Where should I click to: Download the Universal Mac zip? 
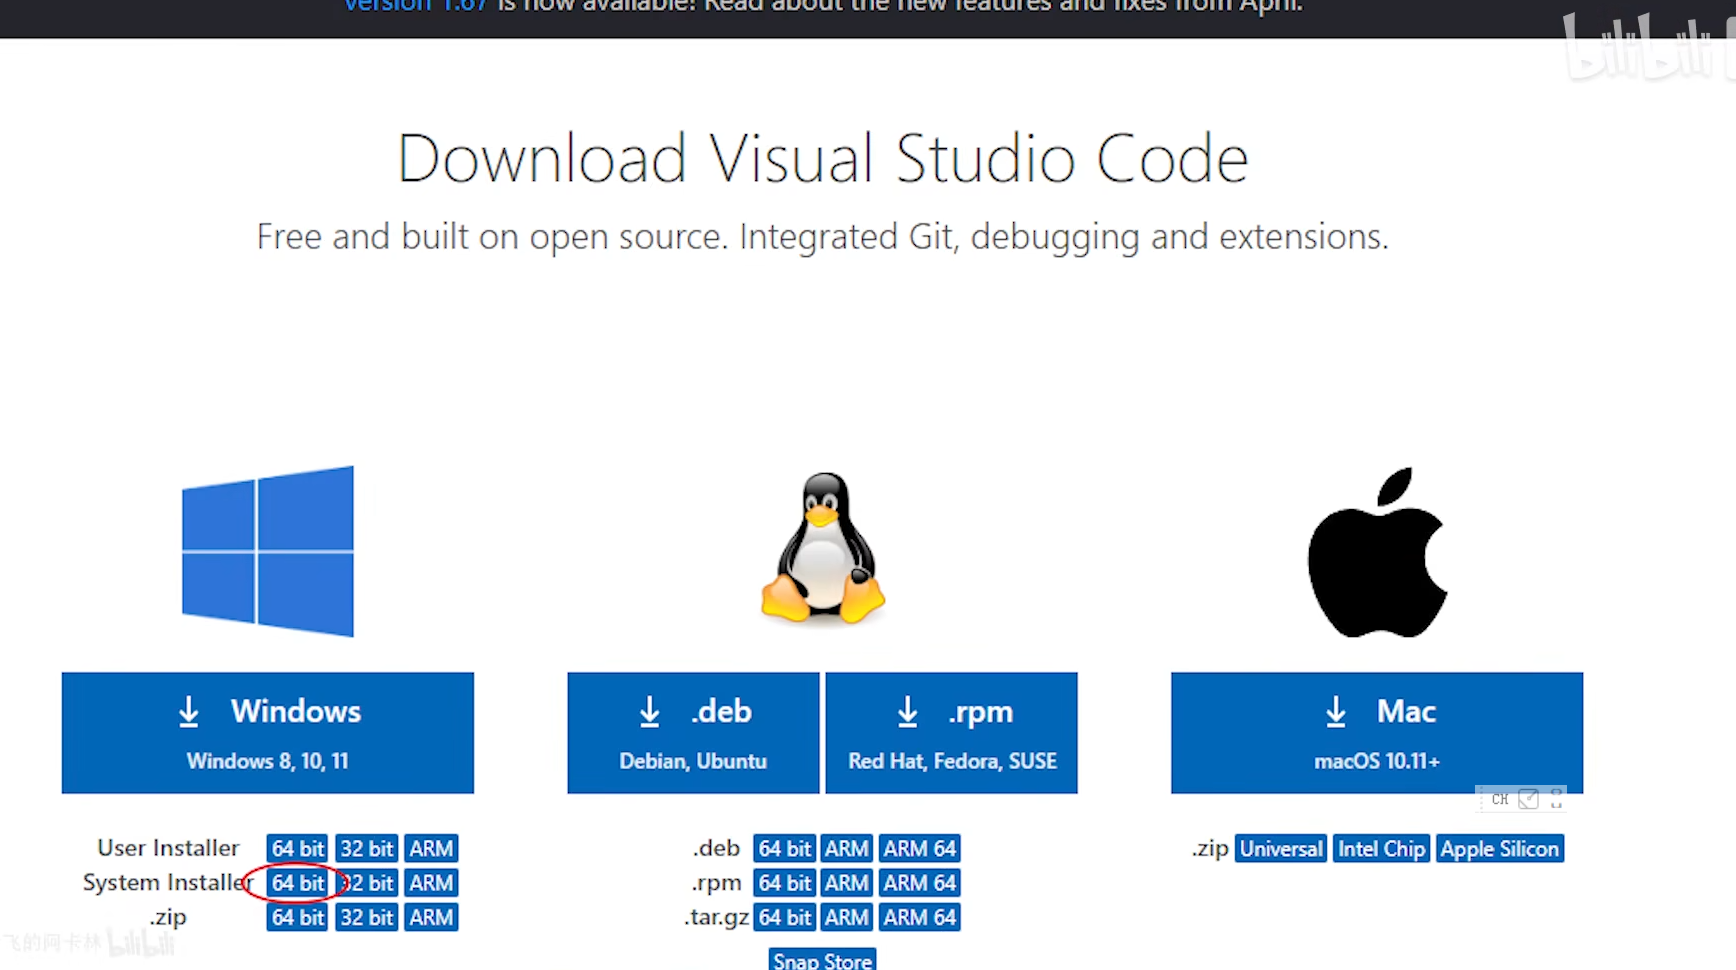point(1280,847)
